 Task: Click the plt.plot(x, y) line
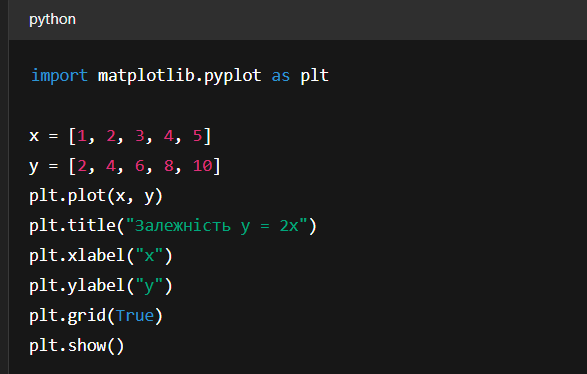tap(96, 196)
